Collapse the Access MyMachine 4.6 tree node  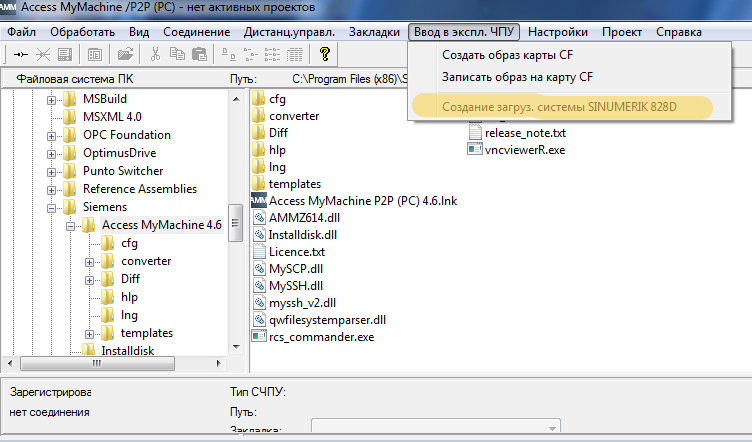71,225
